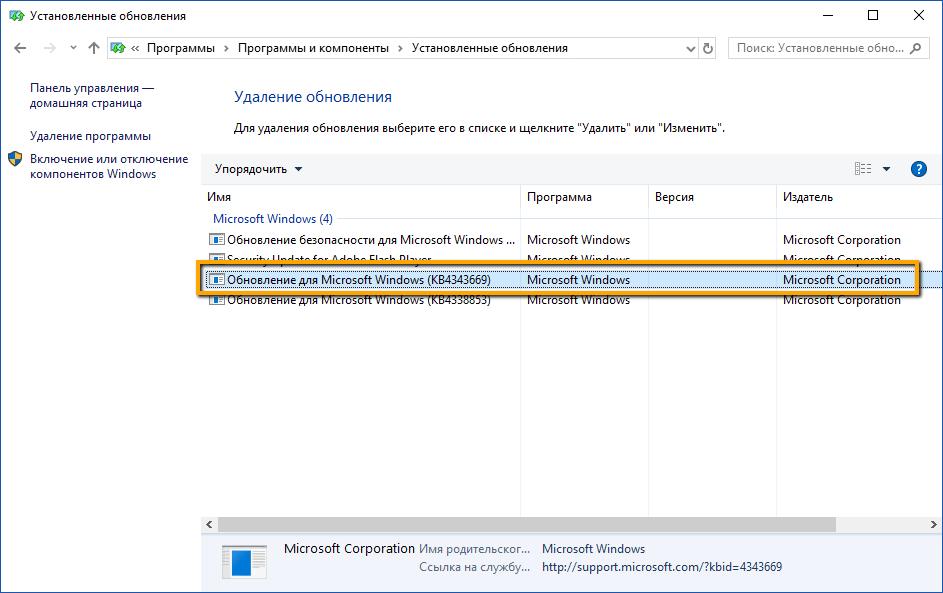
Task: Collapse the Microsoft Windows (4) group
Action: 272,218
